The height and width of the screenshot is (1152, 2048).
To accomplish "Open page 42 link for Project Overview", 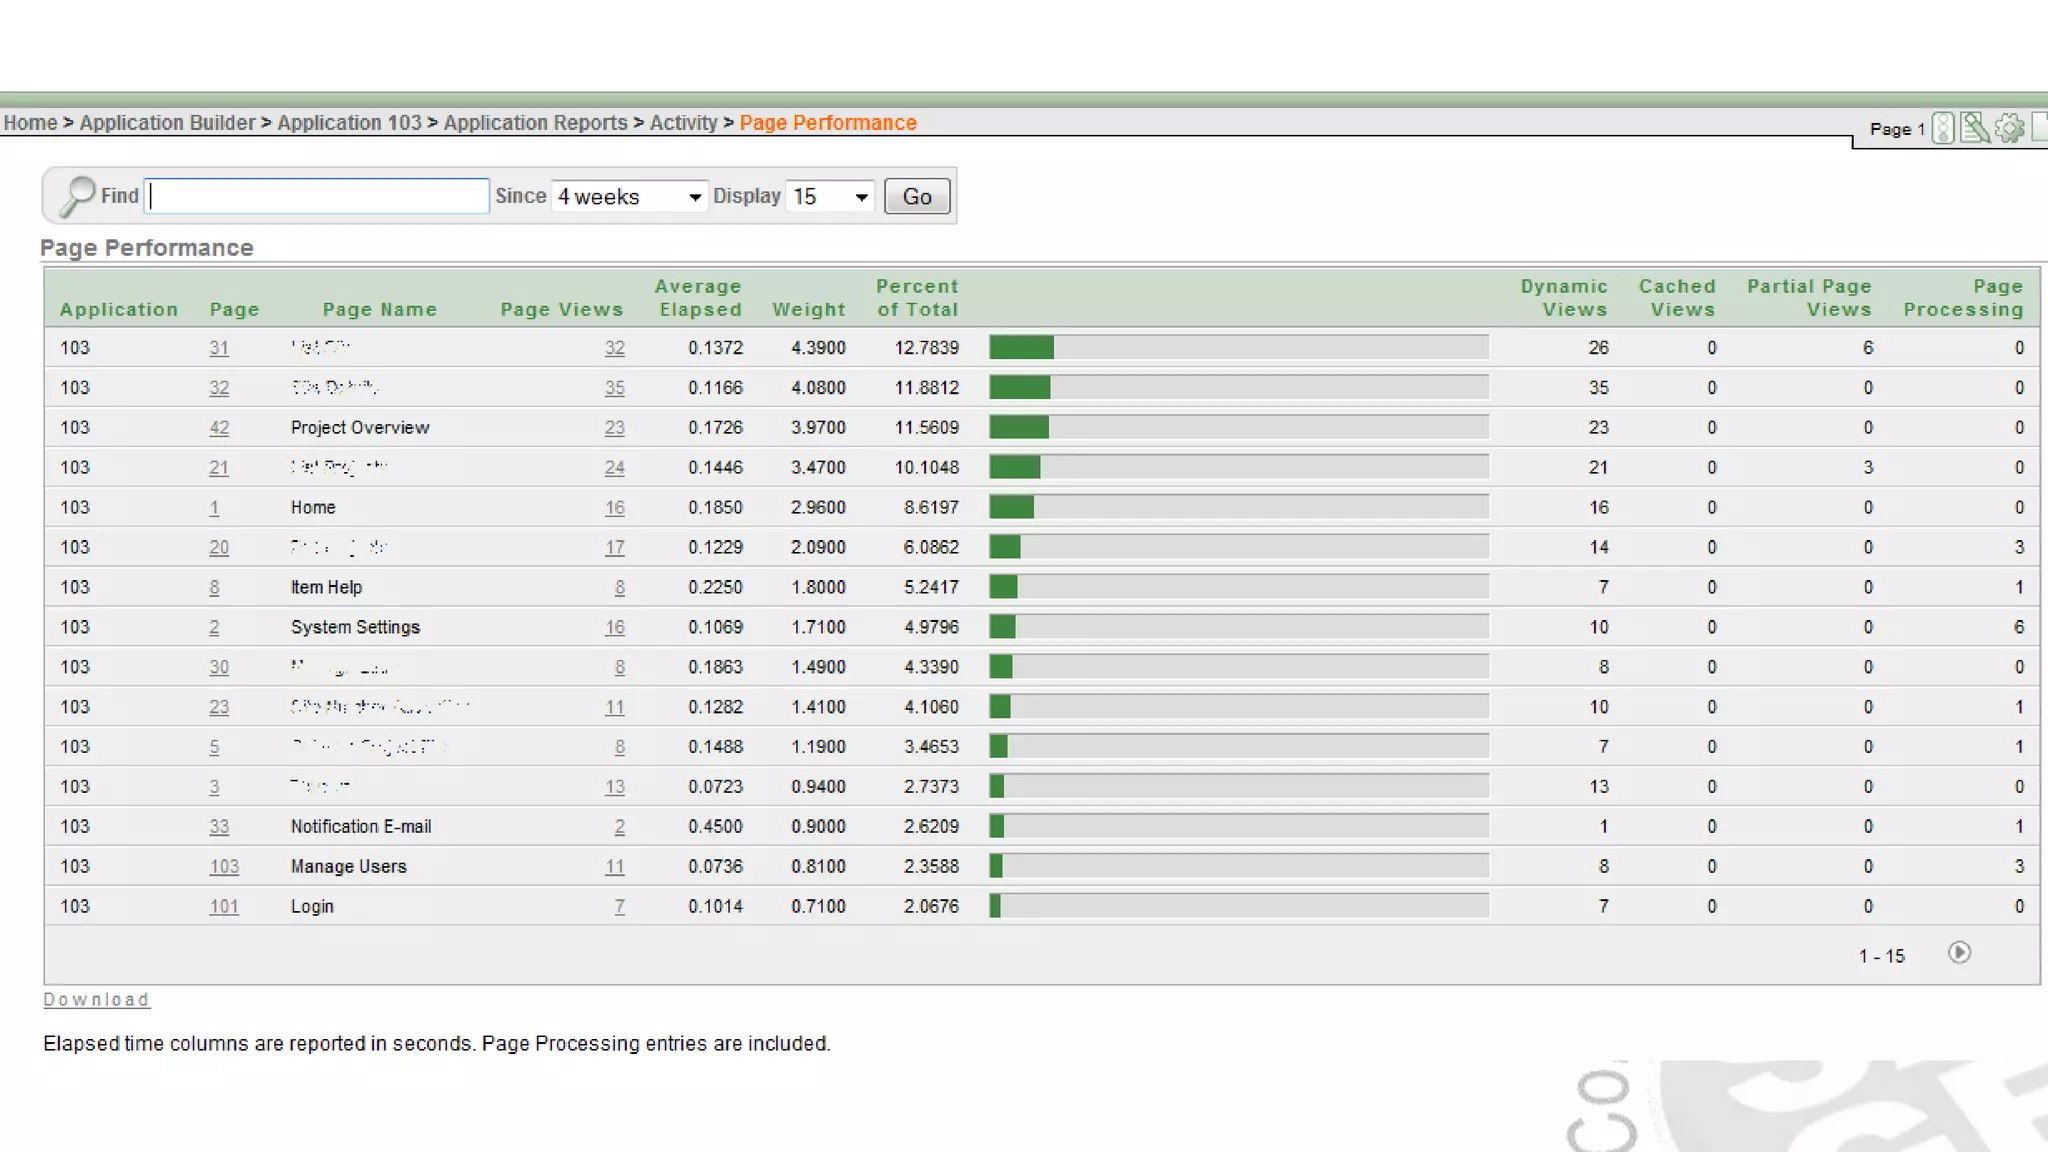I will [x=219, y=428].
